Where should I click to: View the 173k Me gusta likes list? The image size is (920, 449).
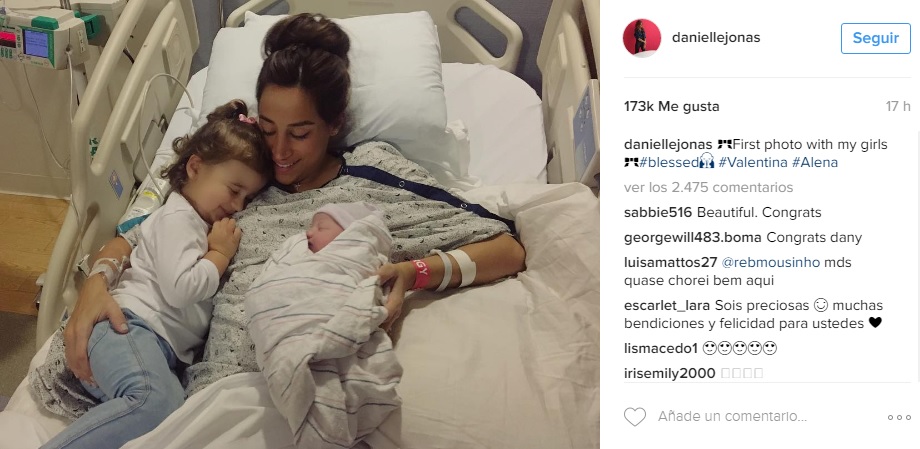(672, 107)
